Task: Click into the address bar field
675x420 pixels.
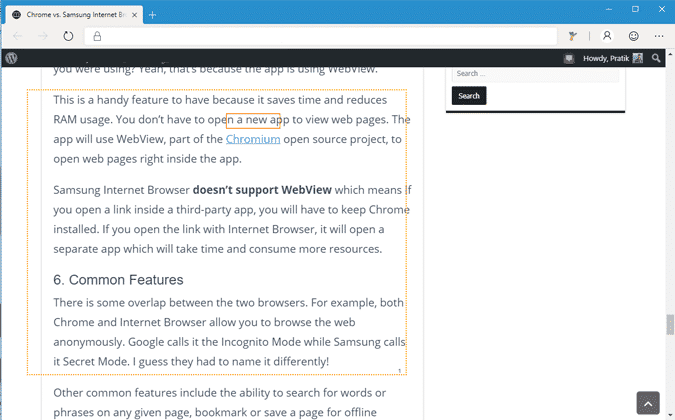Action: 321,36
